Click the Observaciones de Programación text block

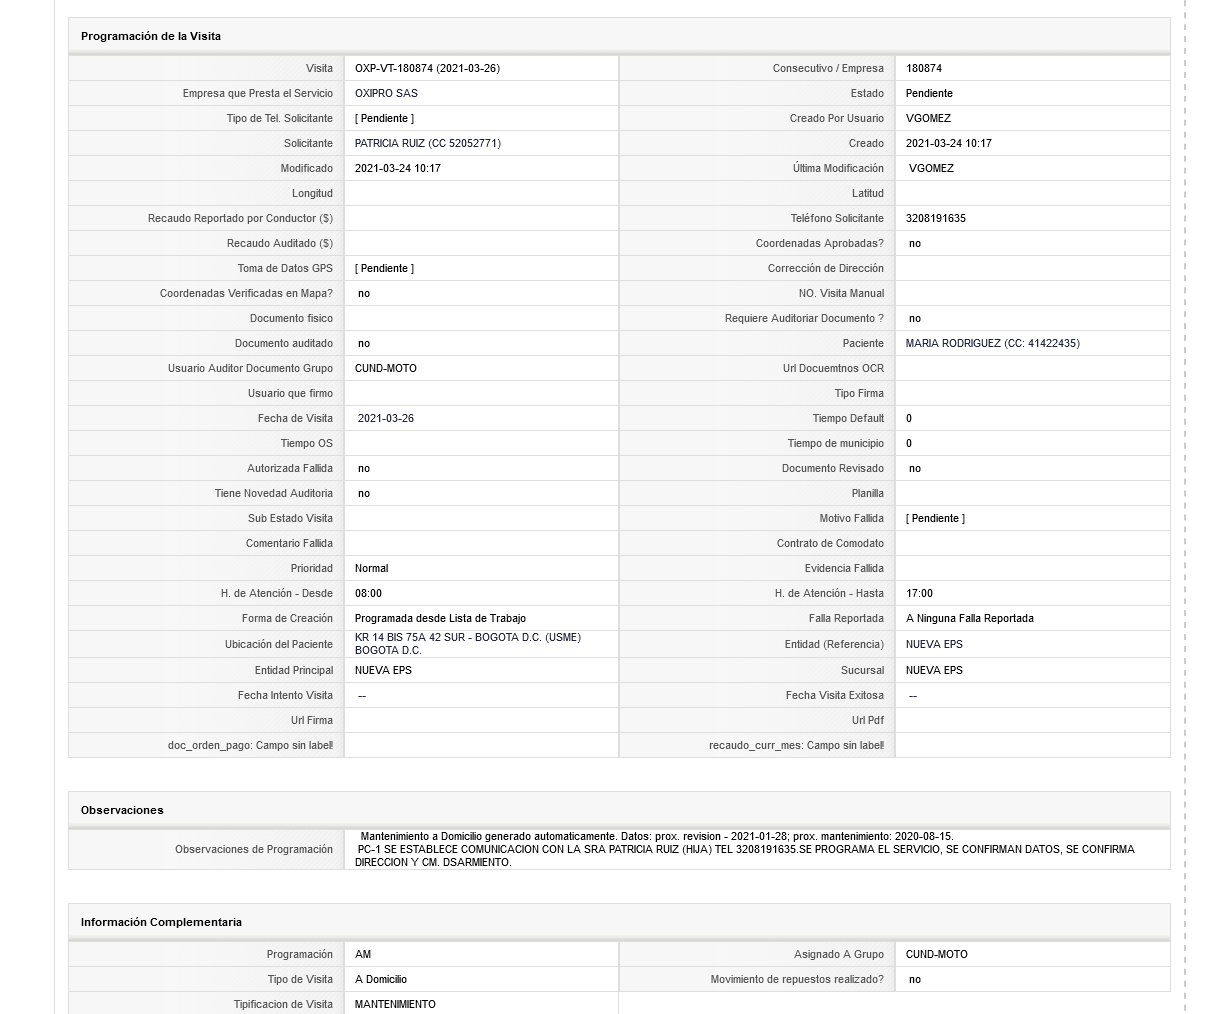click(745, 849)
